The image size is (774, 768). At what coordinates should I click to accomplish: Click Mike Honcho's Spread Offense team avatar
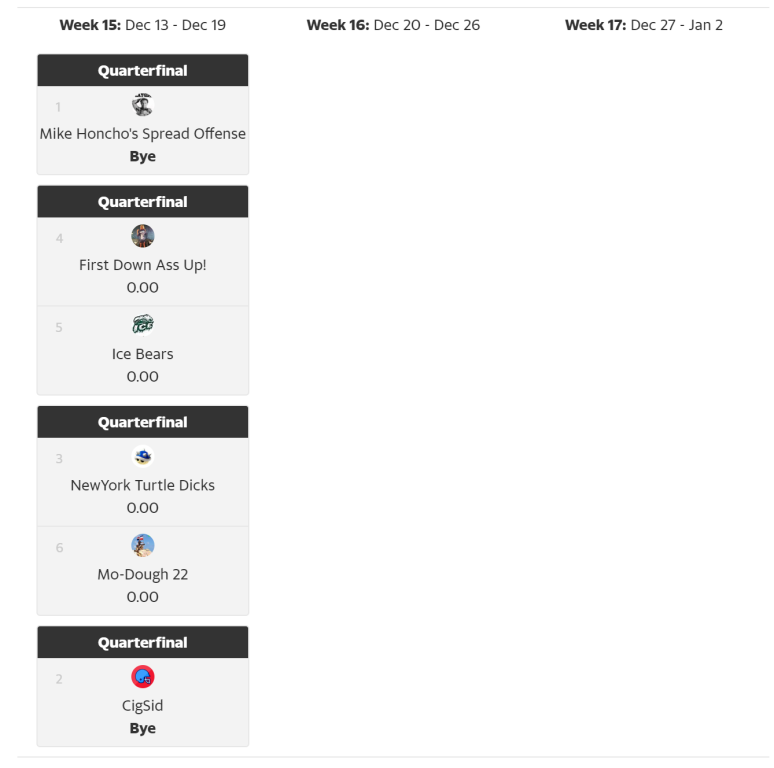pos(143,105)
